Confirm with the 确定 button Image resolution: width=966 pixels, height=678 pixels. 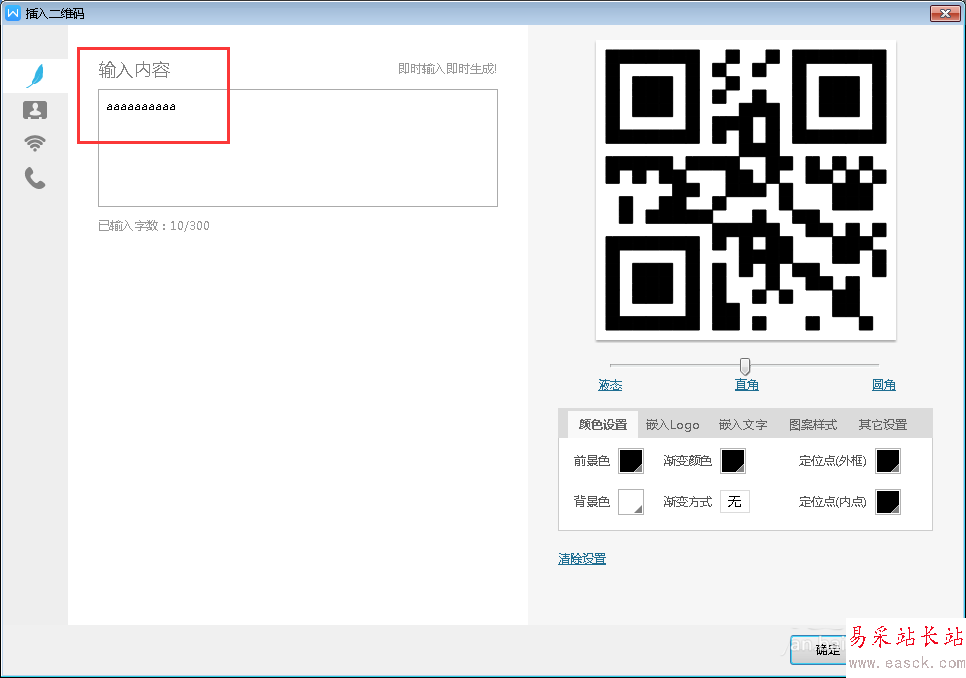(827, 650)
